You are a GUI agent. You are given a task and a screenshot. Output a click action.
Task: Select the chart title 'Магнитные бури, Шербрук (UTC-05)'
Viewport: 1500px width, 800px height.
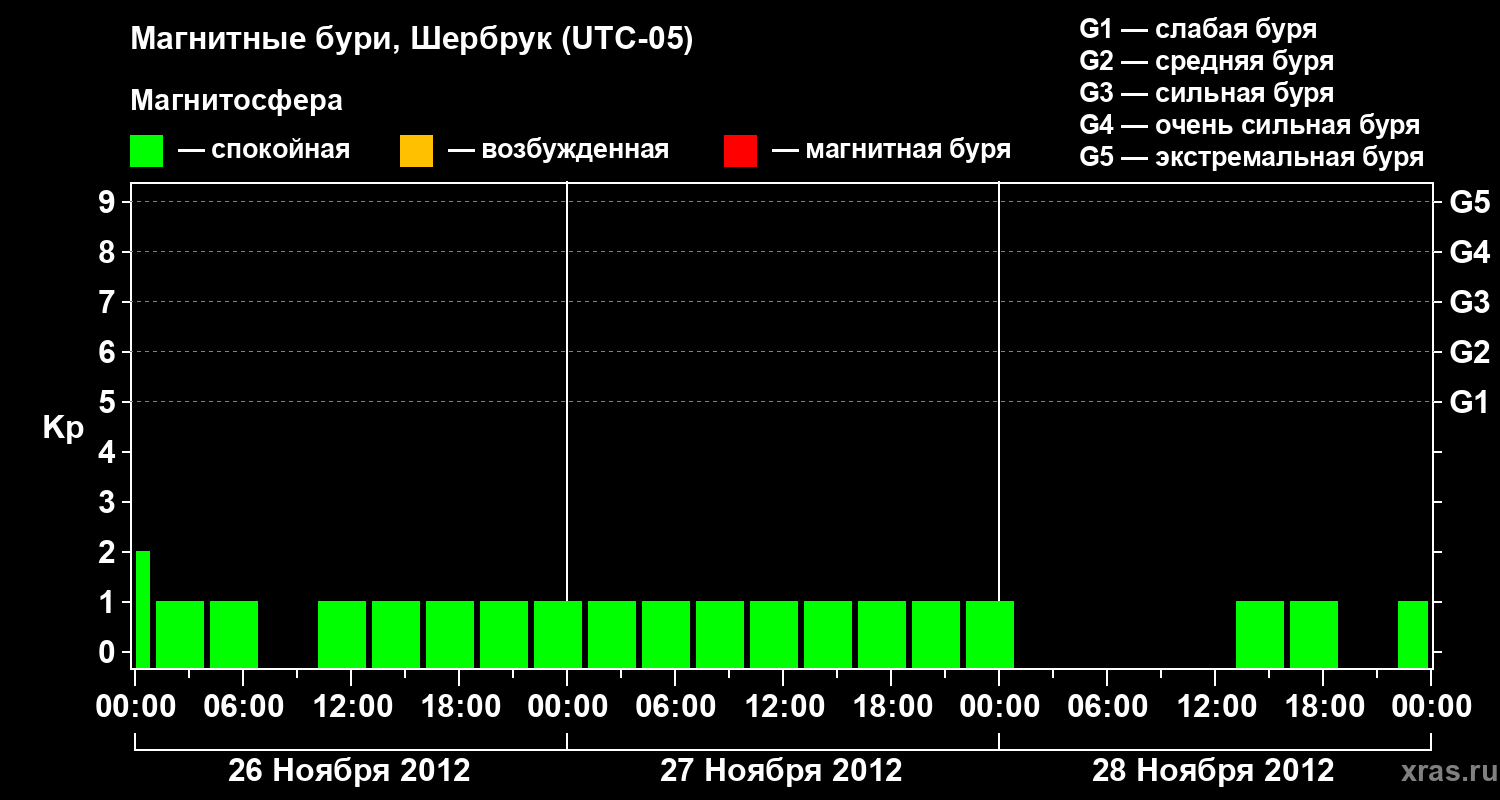pyautogui.click(x=411, y=40)
